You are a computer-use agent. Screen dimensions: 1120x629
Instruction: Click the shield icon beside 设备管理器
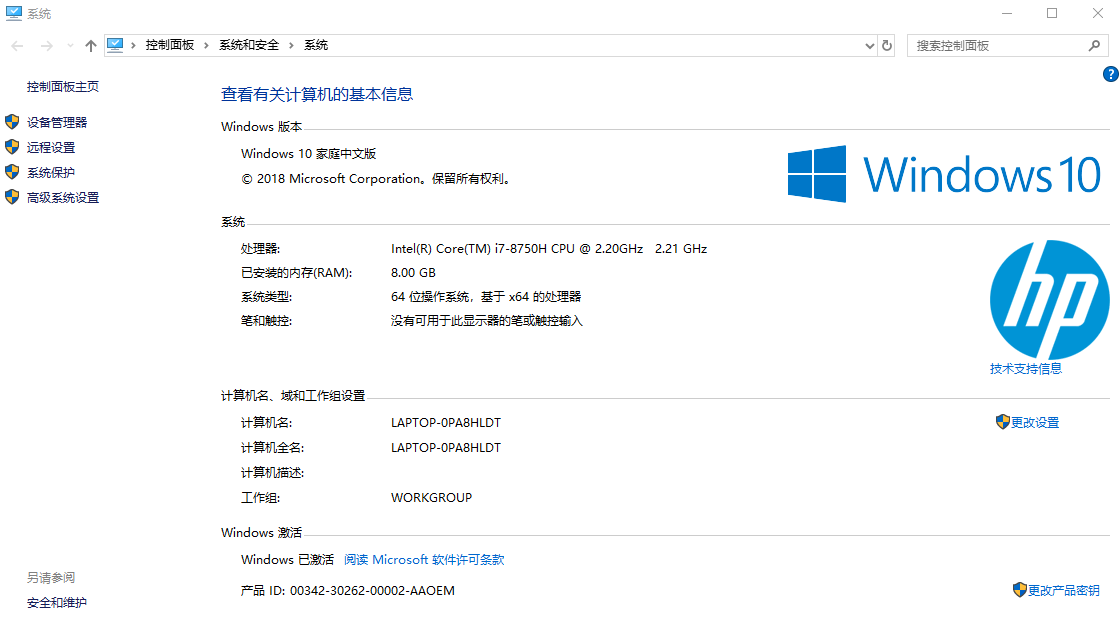[x=12, y=122]
